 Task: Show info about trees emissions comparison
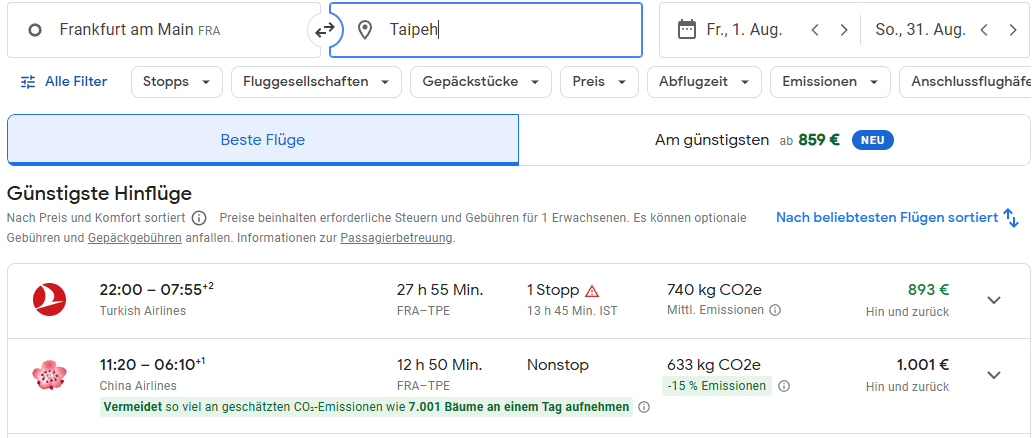tap(644, 407)
